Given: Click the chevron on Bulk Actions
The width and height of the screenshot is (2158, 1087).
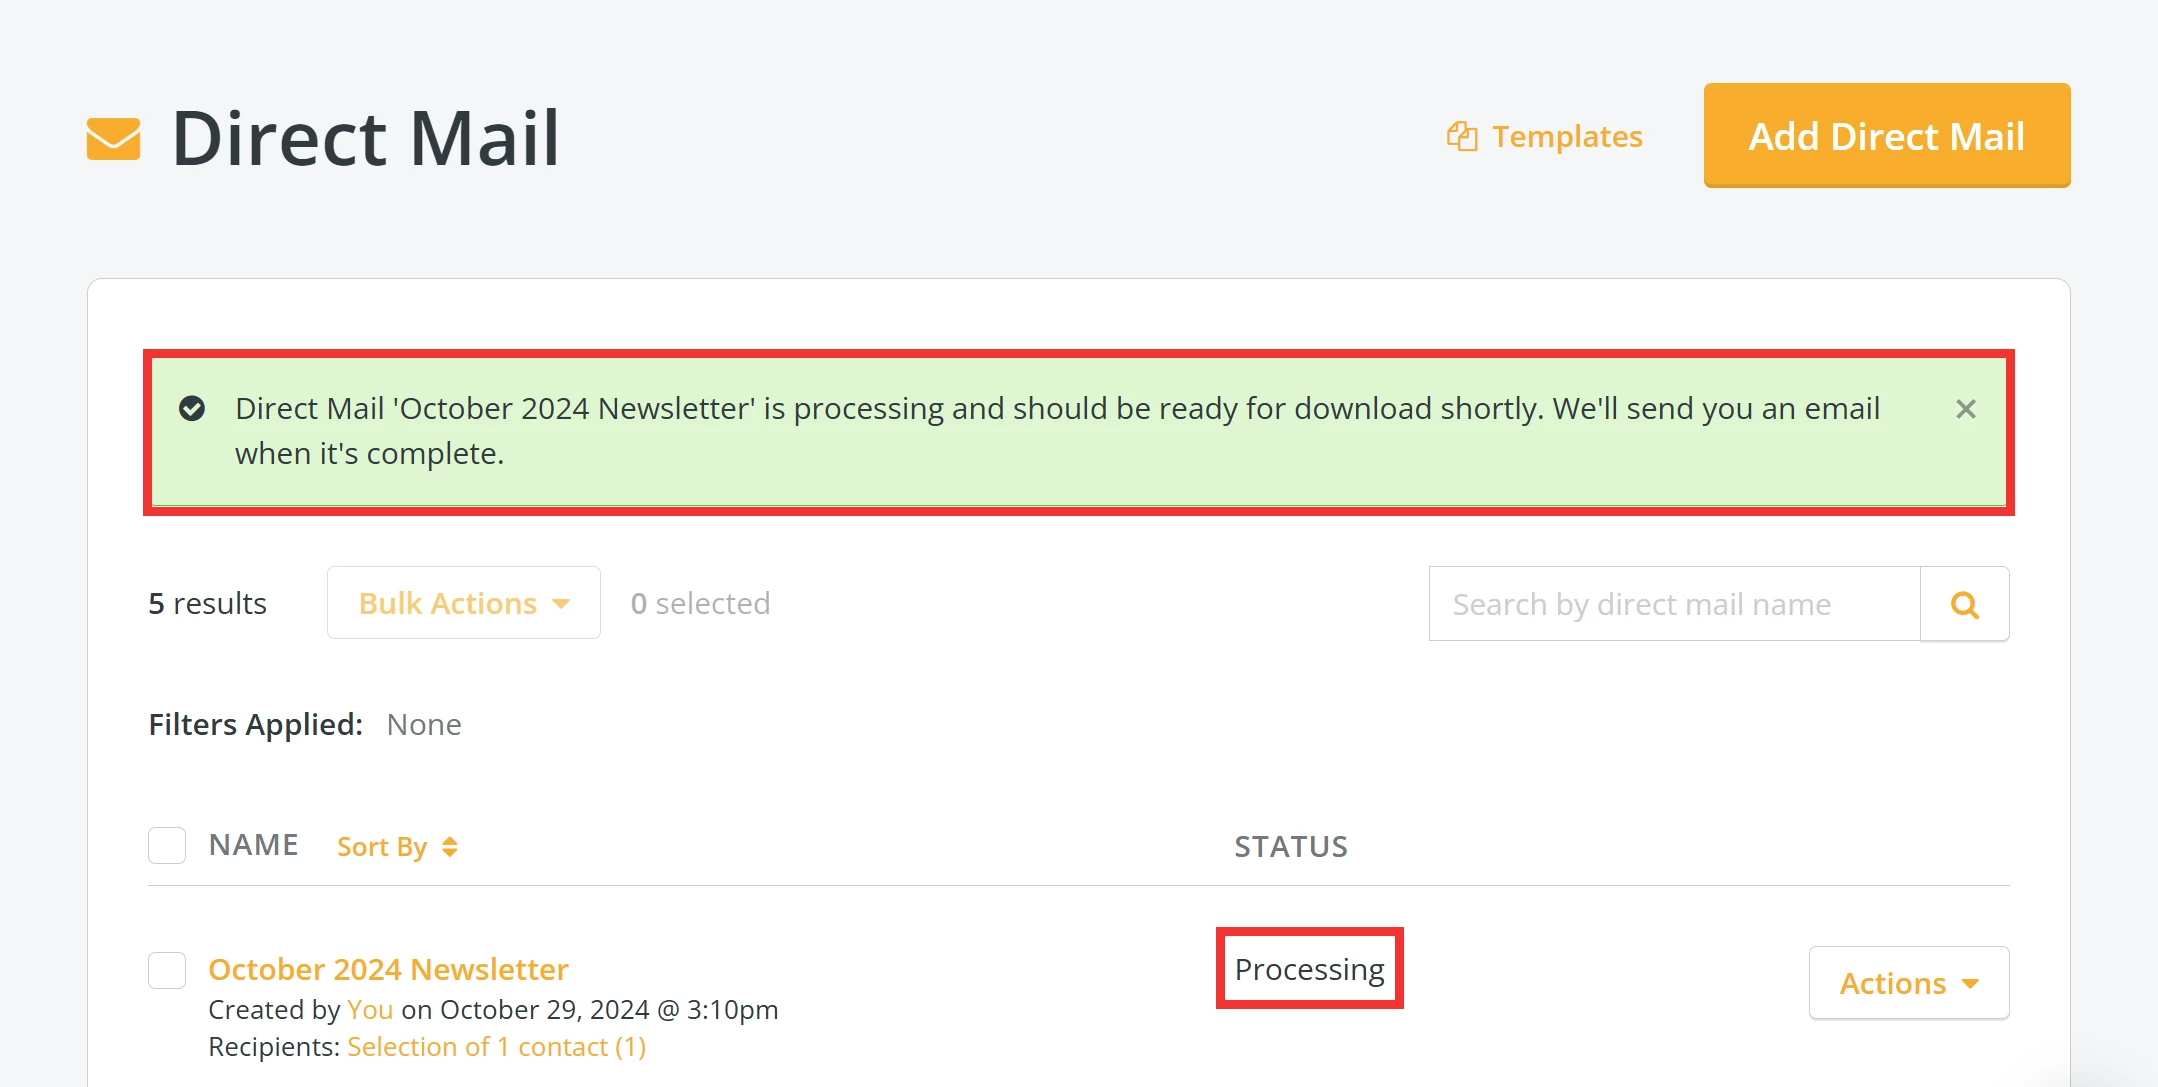Looking at the screenshot, I should point(562,603).
